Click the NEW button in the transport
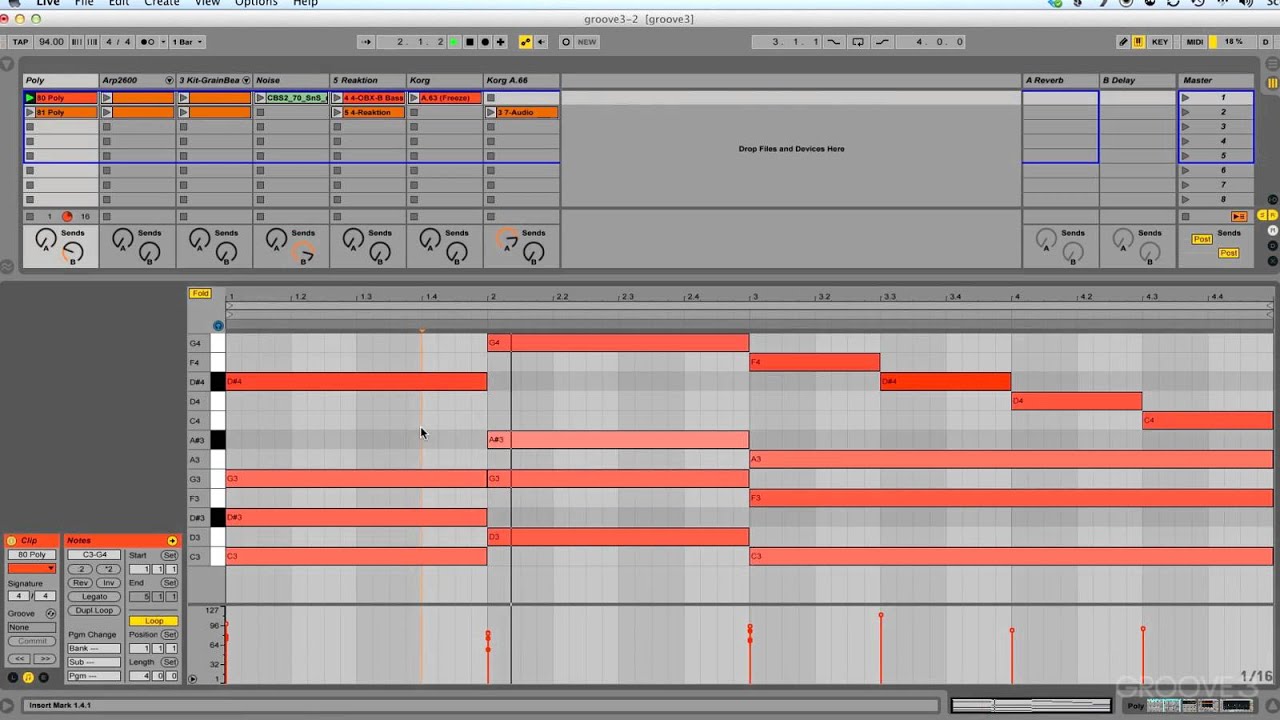This screenshot has width=1280, height=720. pyautogui.click(x=587, y=42)
